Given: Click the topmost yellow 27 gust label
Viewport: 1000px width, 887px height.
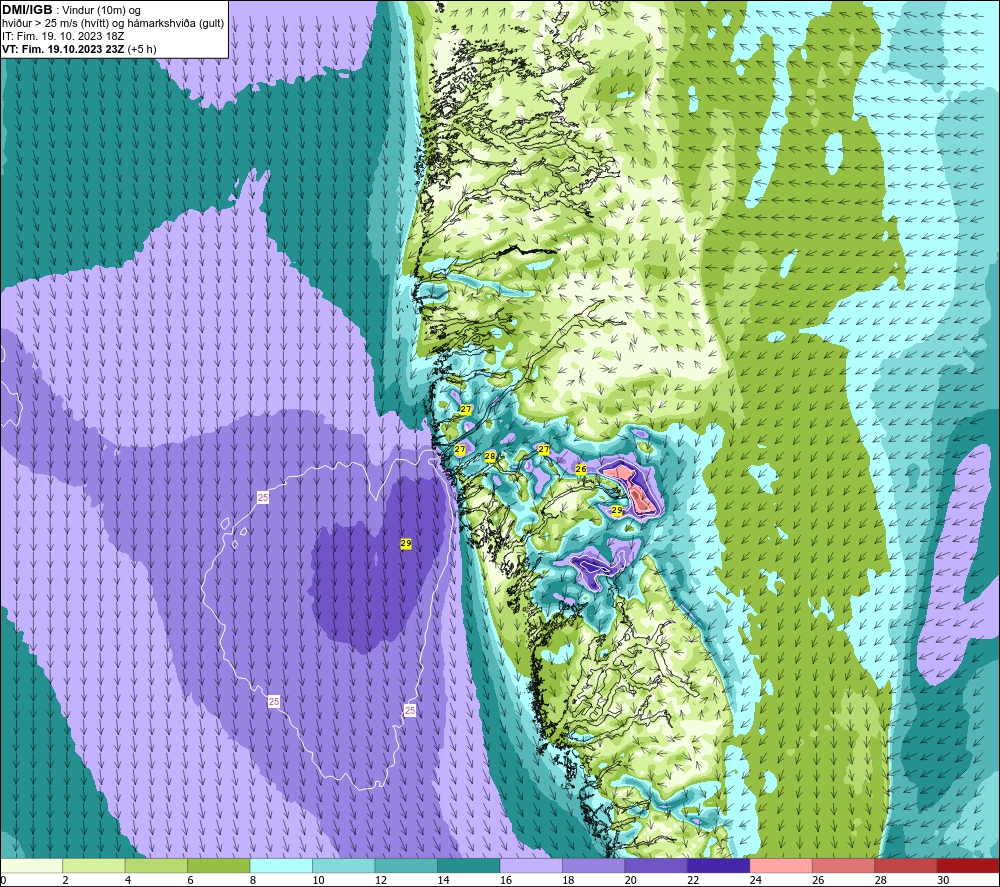Looking at the screenshot, I should pos(466,409).
